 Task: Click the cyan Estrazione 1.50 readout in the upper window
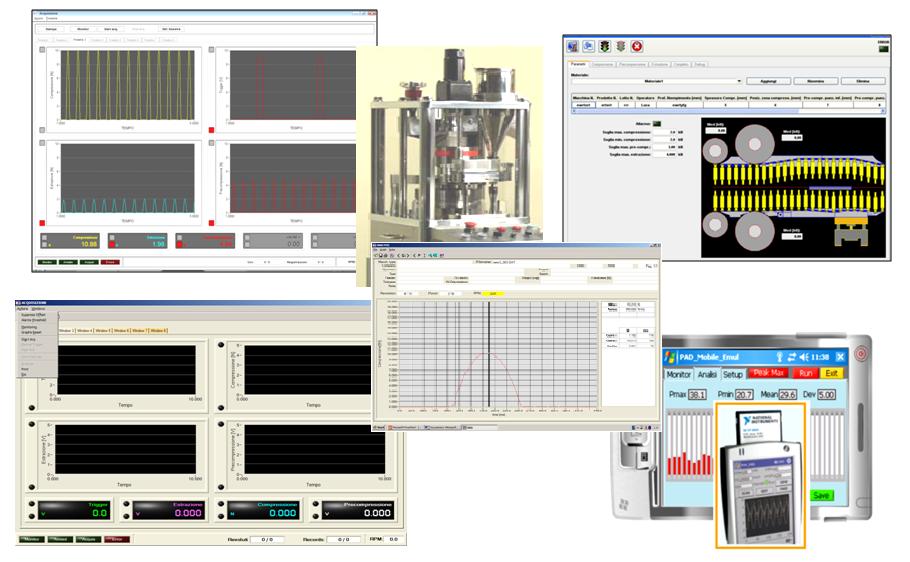point(138,241)
